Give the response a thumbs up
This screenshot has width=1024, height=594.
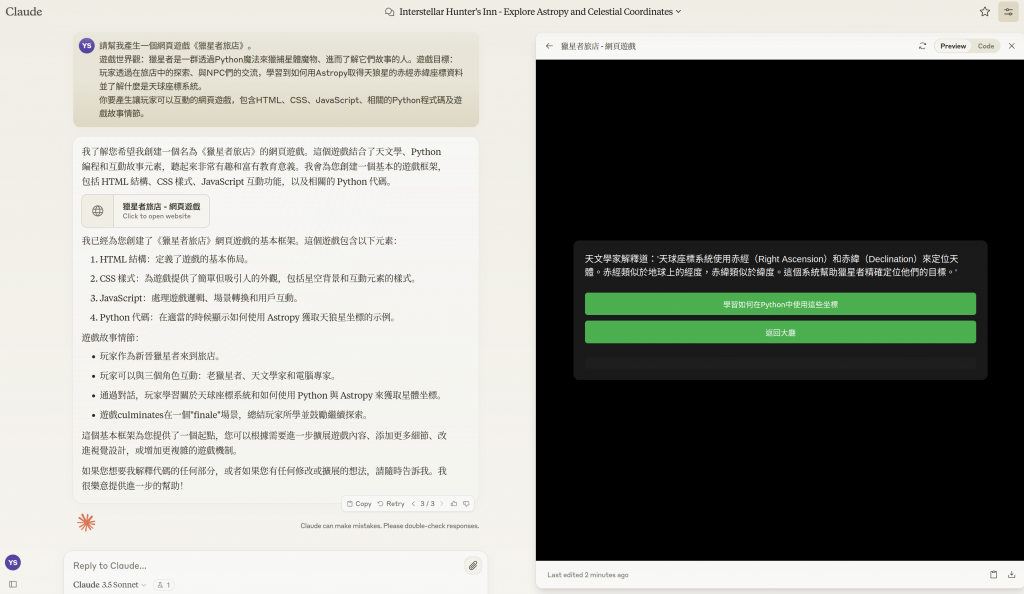[454, 504]
